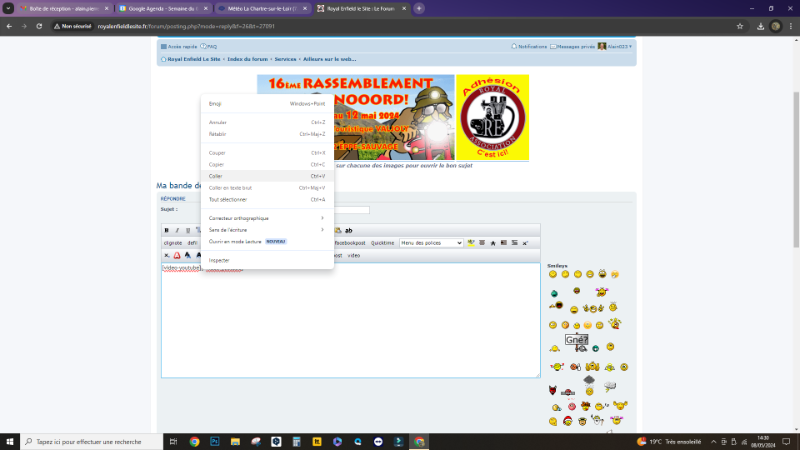The image size is (800, 450).
Task: Click the Non sécurisé site info chip
Action: (73, 26)
